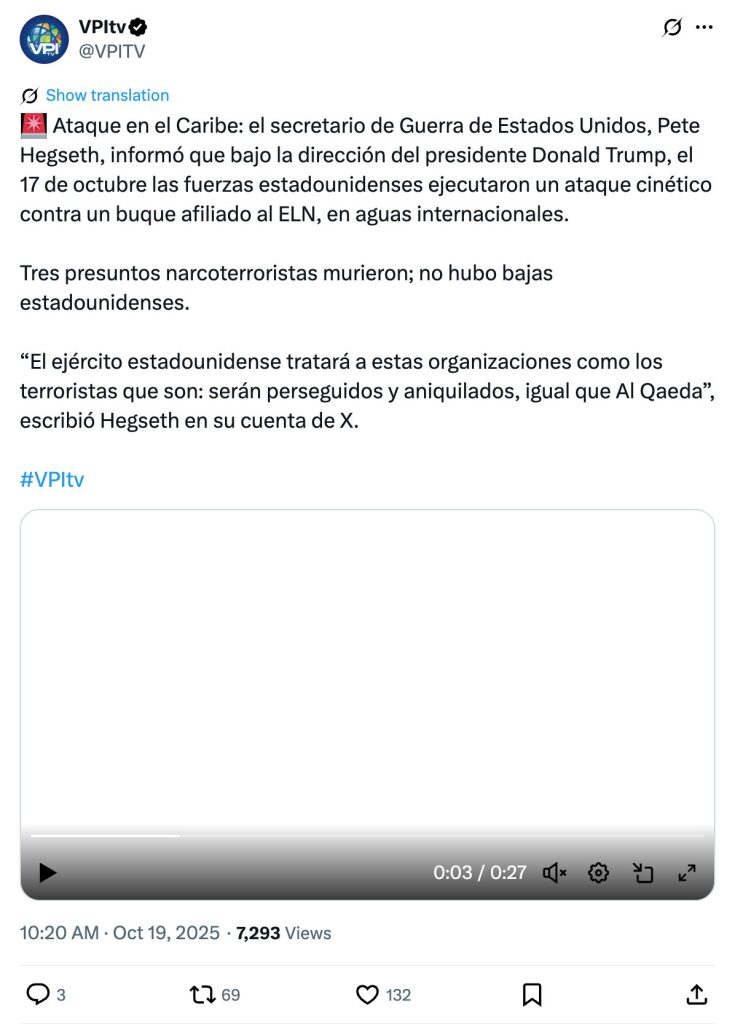Bookmark this post
The width and height of the screenshot is (735, 1024).
(532, 995)
